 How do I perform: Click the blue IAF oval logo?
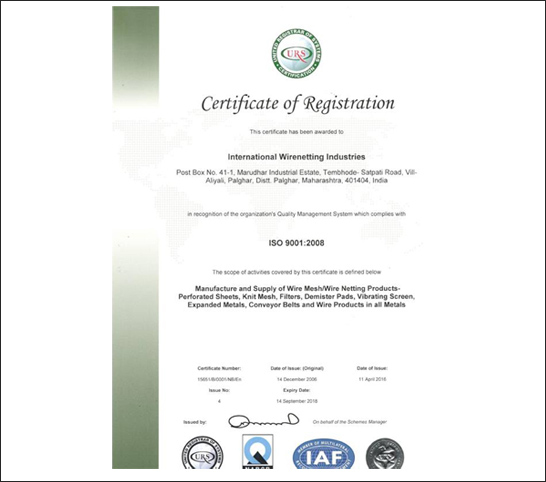coord(323,454)
